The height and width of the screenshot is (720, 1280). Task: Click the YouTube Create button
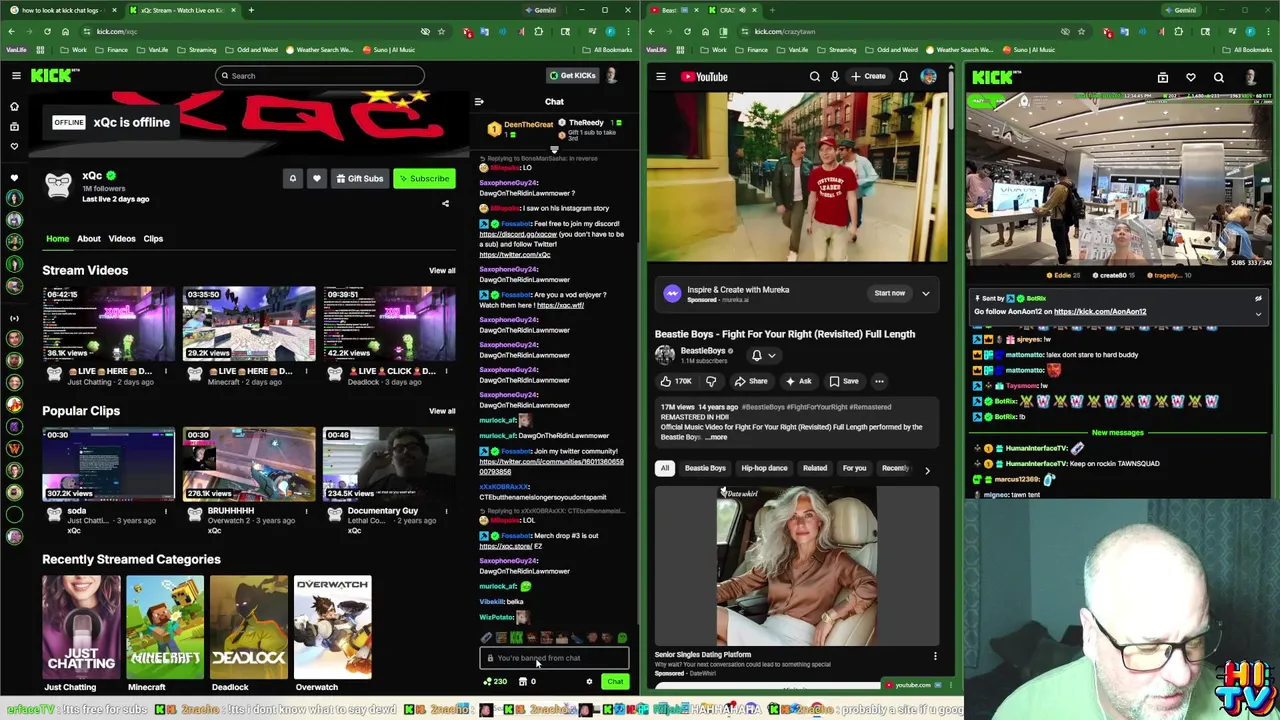[868, 76]
